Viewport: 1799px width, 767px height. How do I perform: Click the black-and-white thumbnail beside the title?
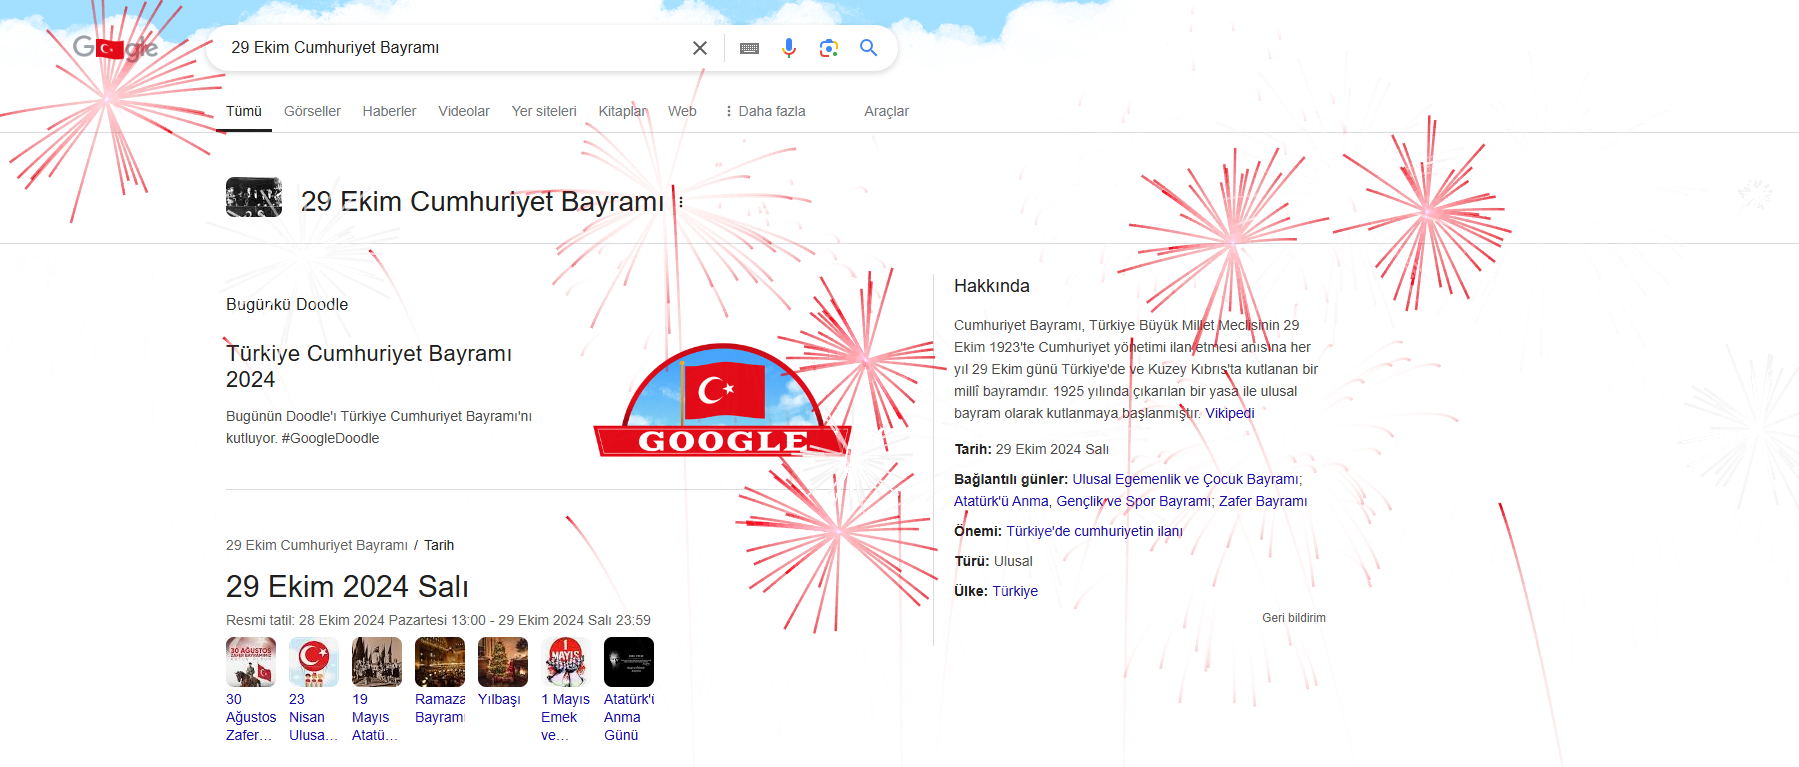(x=254, y=197)
